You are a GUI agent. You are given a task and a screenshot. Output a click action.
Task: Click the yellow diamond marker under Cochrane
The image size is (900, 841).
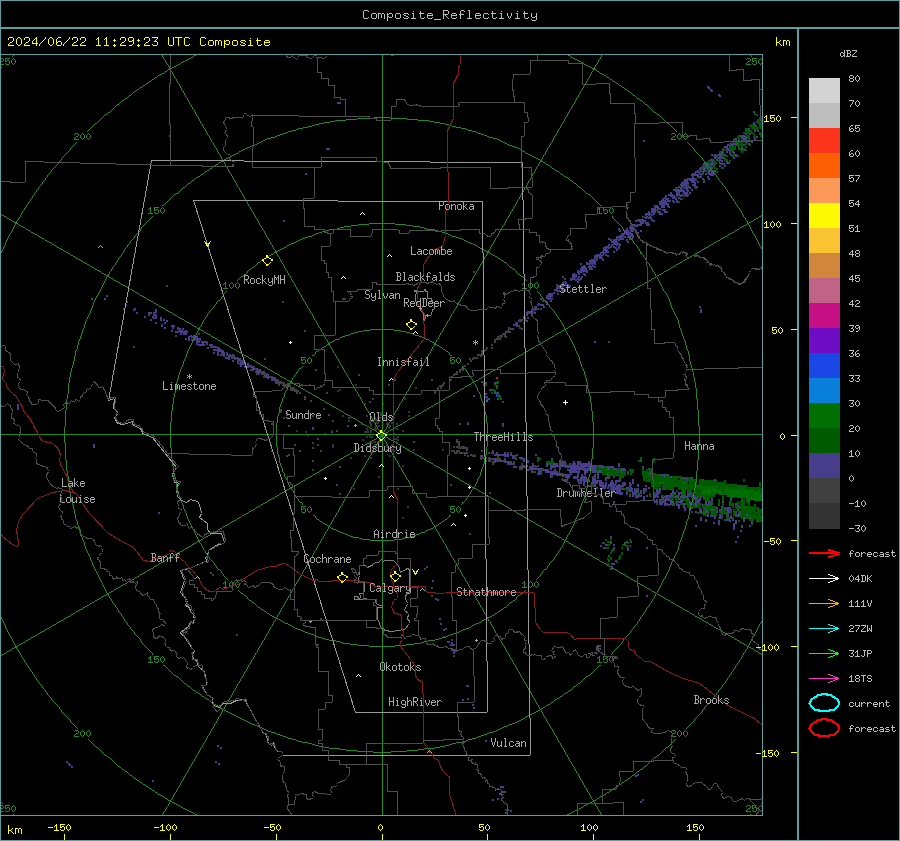342,577
